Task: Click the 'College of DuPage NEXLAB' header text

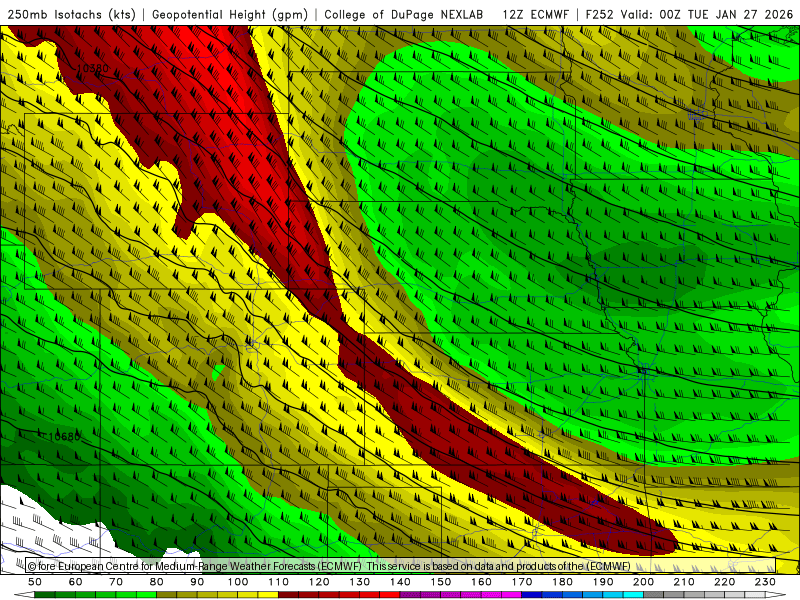Action: 404,15
